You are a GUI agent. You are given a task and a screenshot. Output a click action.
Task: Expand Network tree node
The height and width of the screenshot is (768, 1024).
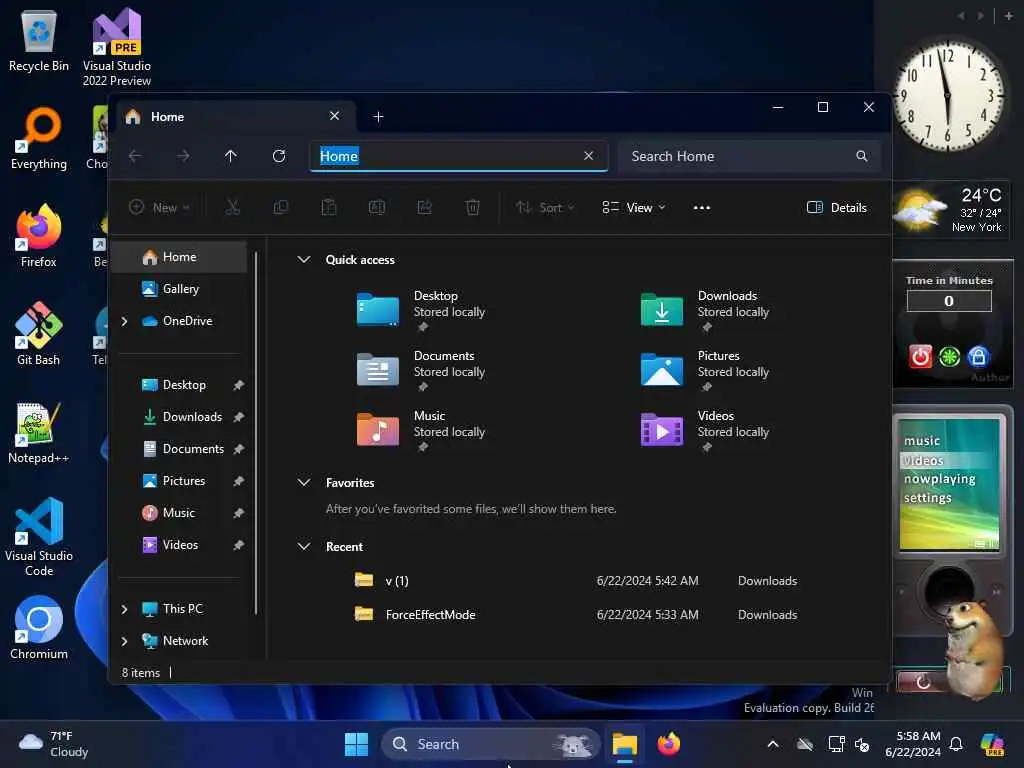click(124, 641)
